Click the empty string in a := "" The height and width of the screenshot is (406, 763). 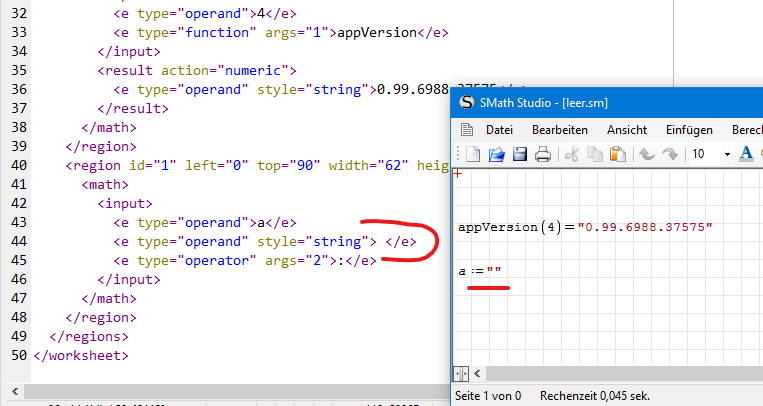tap(494, 272)
